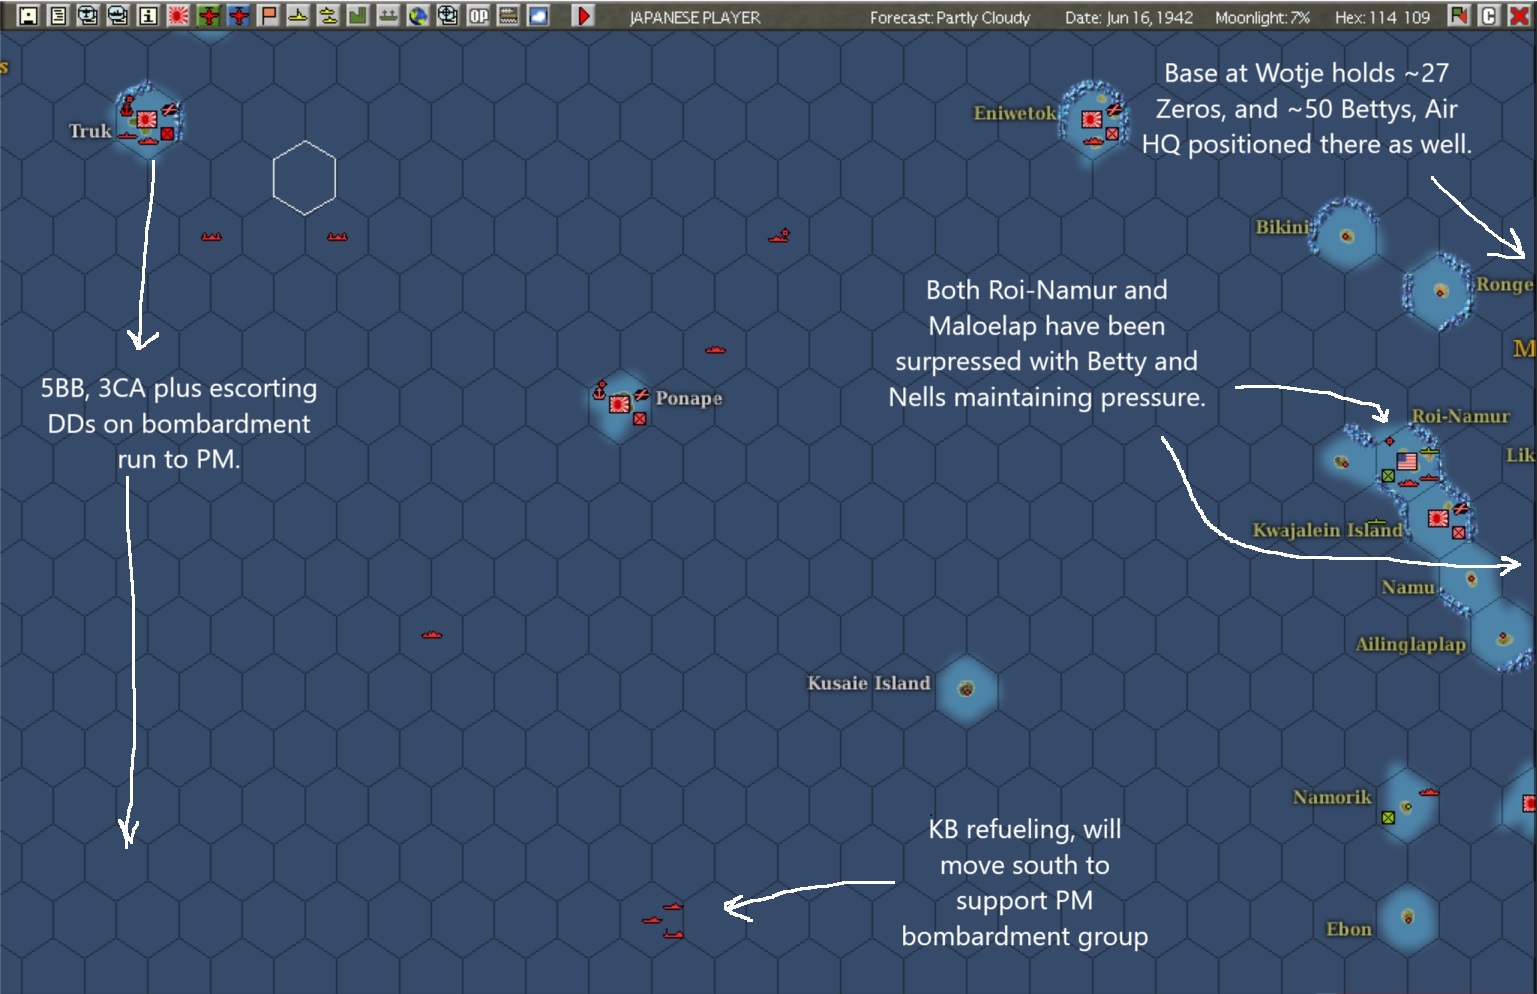This screenshot has height=994, width=1537.
Task: Select red plane on green background icon
Action: tap(209, 16)
